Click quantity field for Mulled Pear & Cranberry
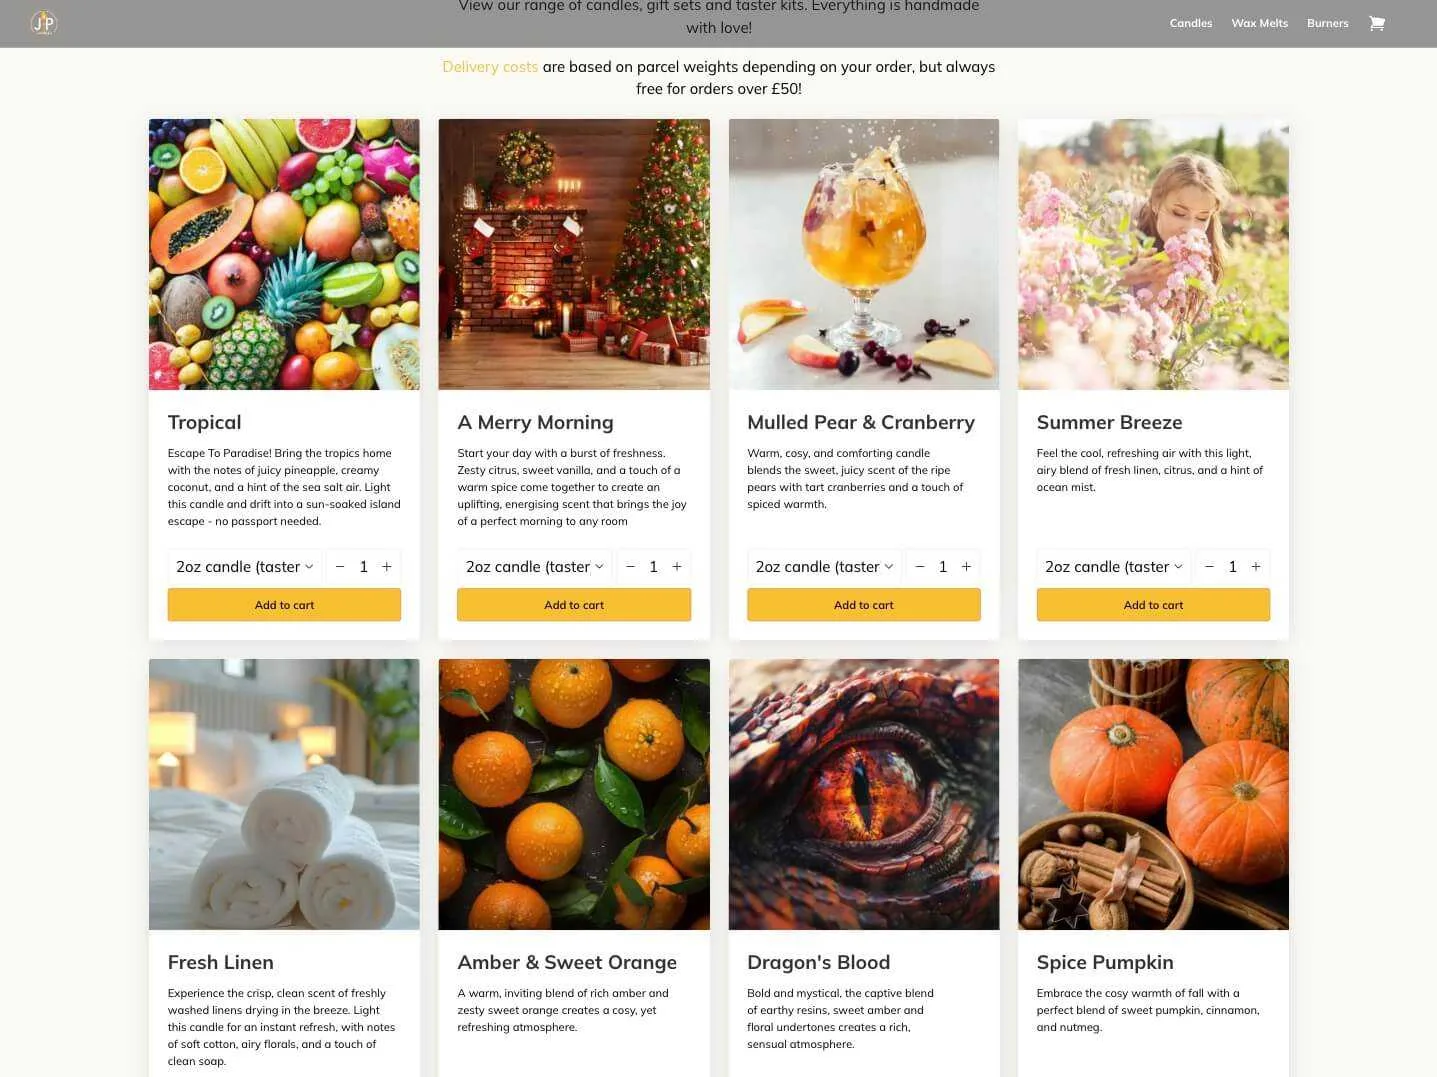Viewport: 1437px width, 1077px height. click(x=943, y=566)
